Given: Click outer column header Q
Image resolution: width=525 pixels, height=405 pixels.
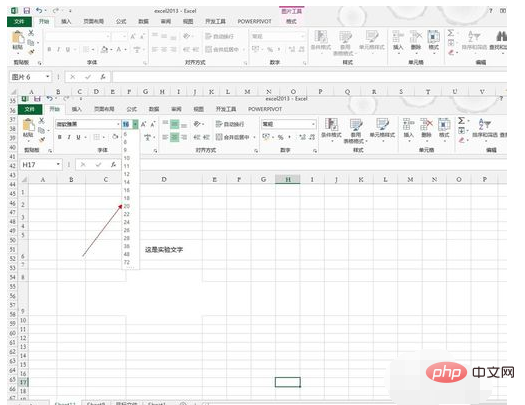Looking at the screenshot, I should click(347, 92).
